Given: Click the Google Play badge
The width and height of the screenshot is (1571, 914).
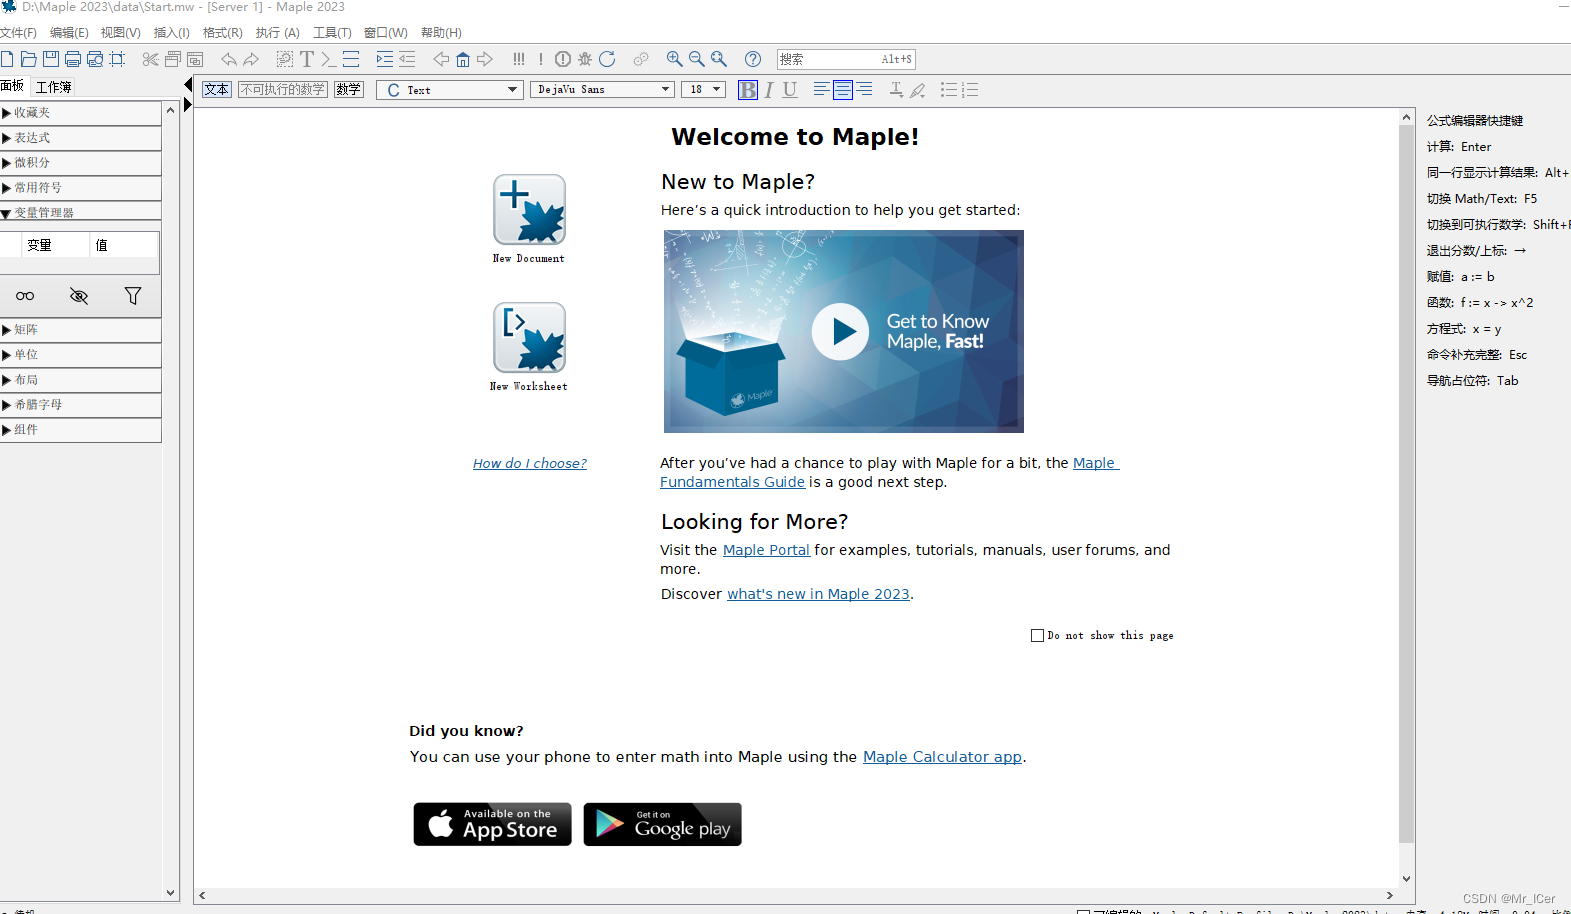Looking at the screenshot, I should (662, 824).
